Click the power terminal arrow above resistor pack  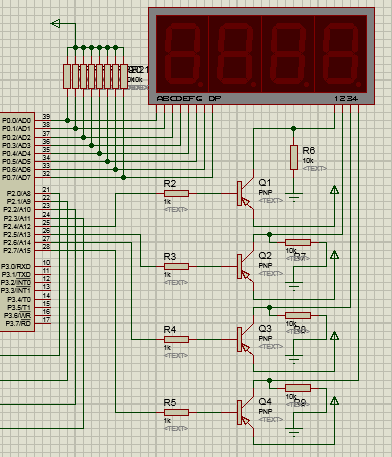click(x=56, y=24)
